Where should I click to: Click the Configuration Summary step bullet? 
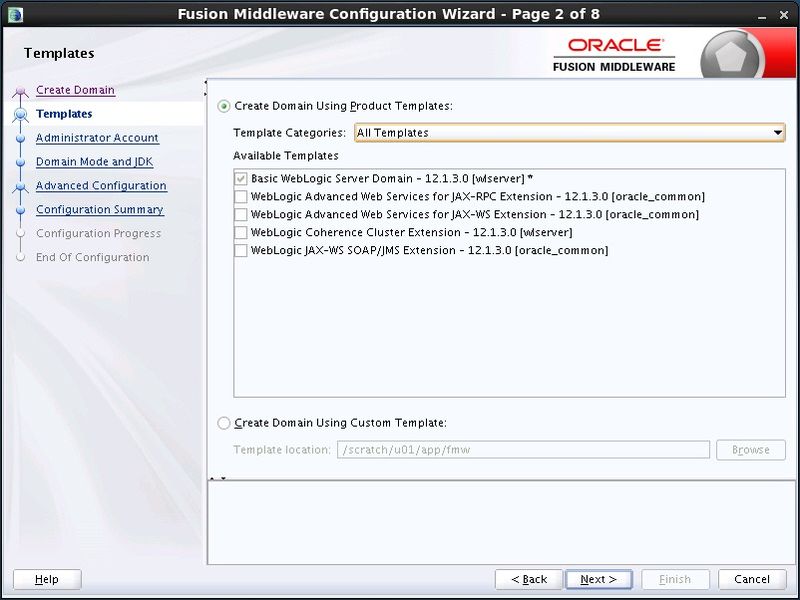pos(20,210)
